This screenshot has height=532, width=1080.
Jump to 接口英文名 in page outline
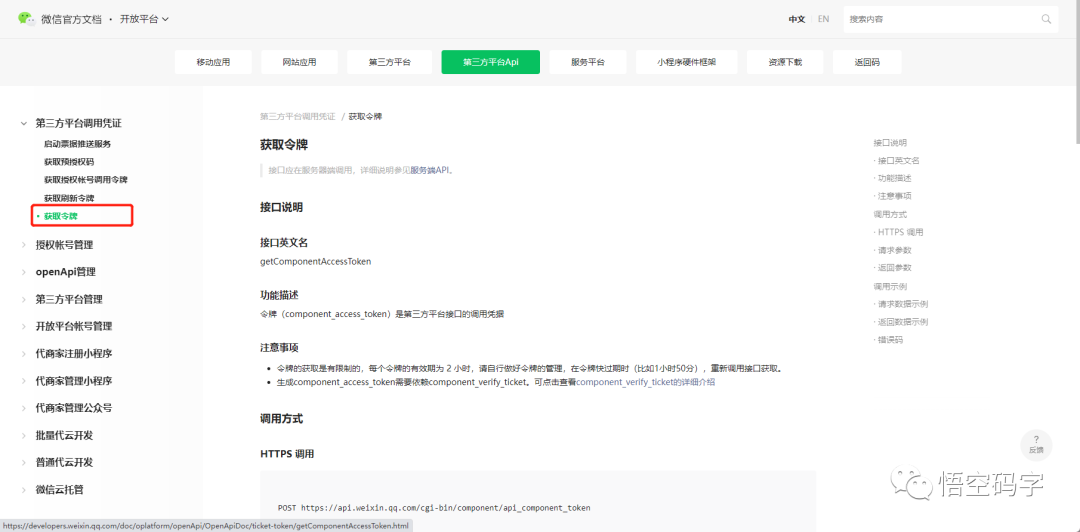click(898, 161)
